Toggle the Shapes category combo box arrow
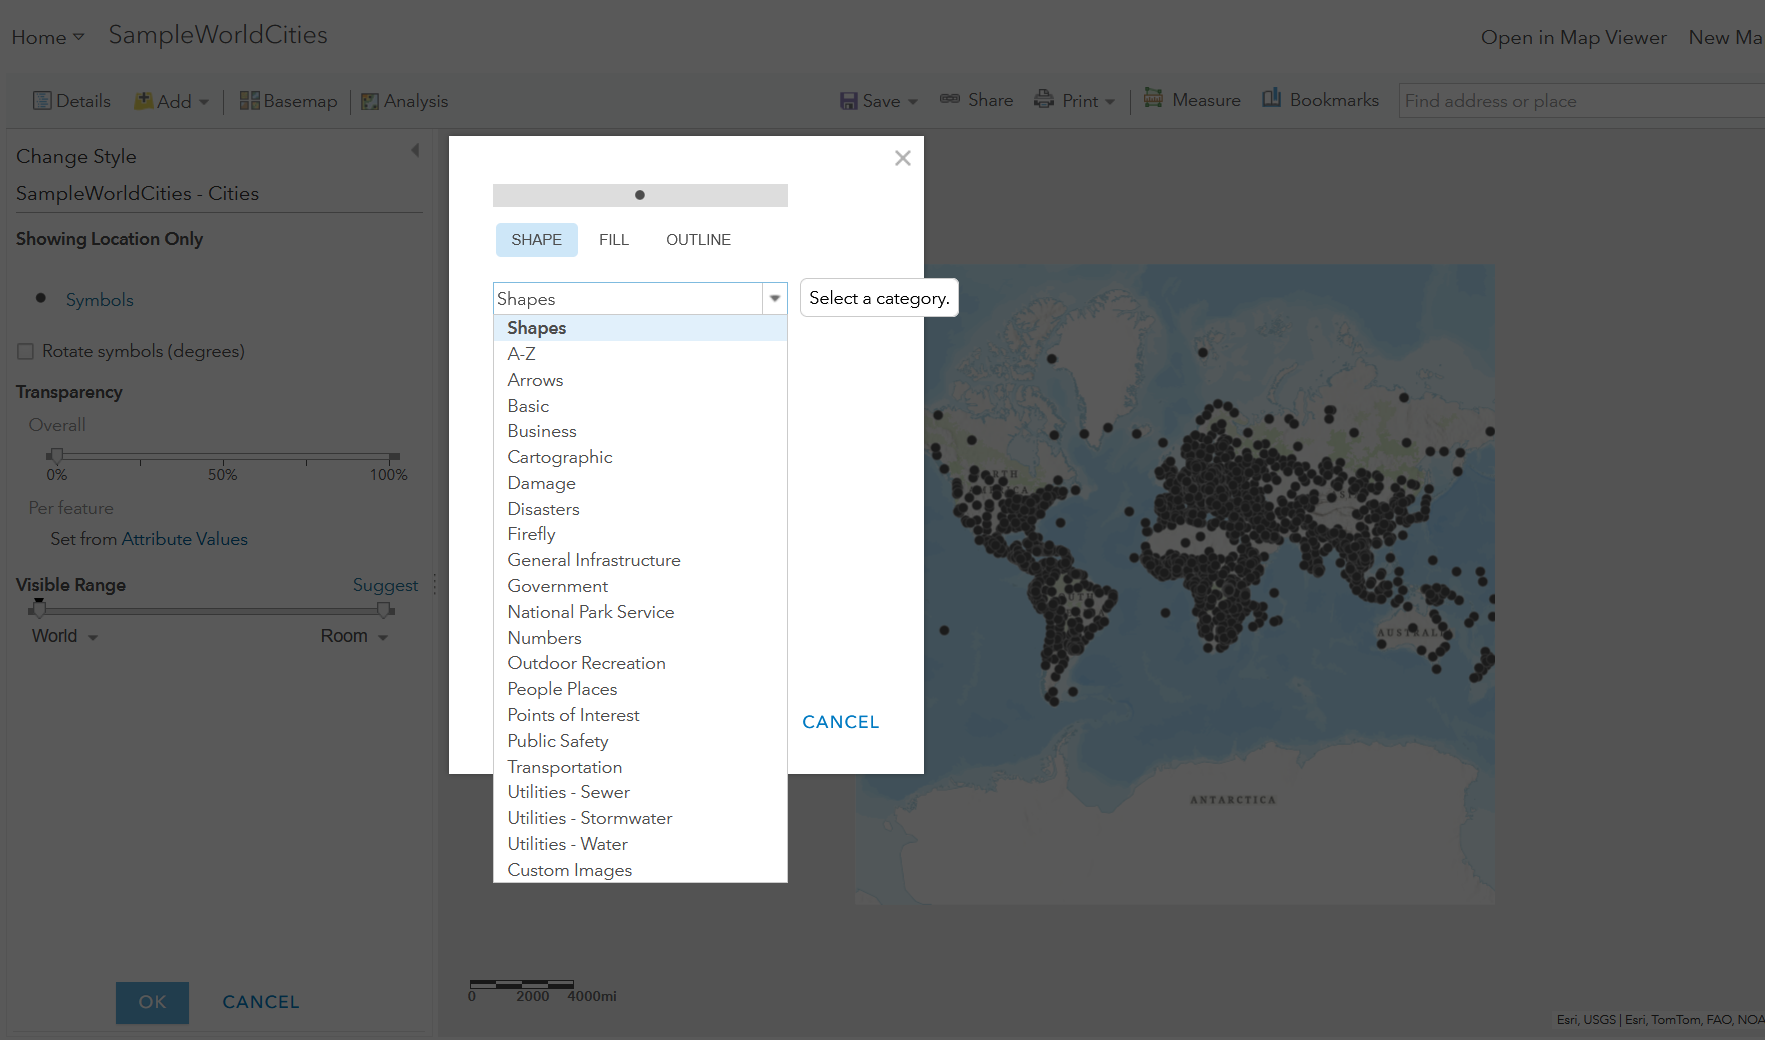Image resolution: width=1765 pixels, height=1040 pixels. [775, 299]
